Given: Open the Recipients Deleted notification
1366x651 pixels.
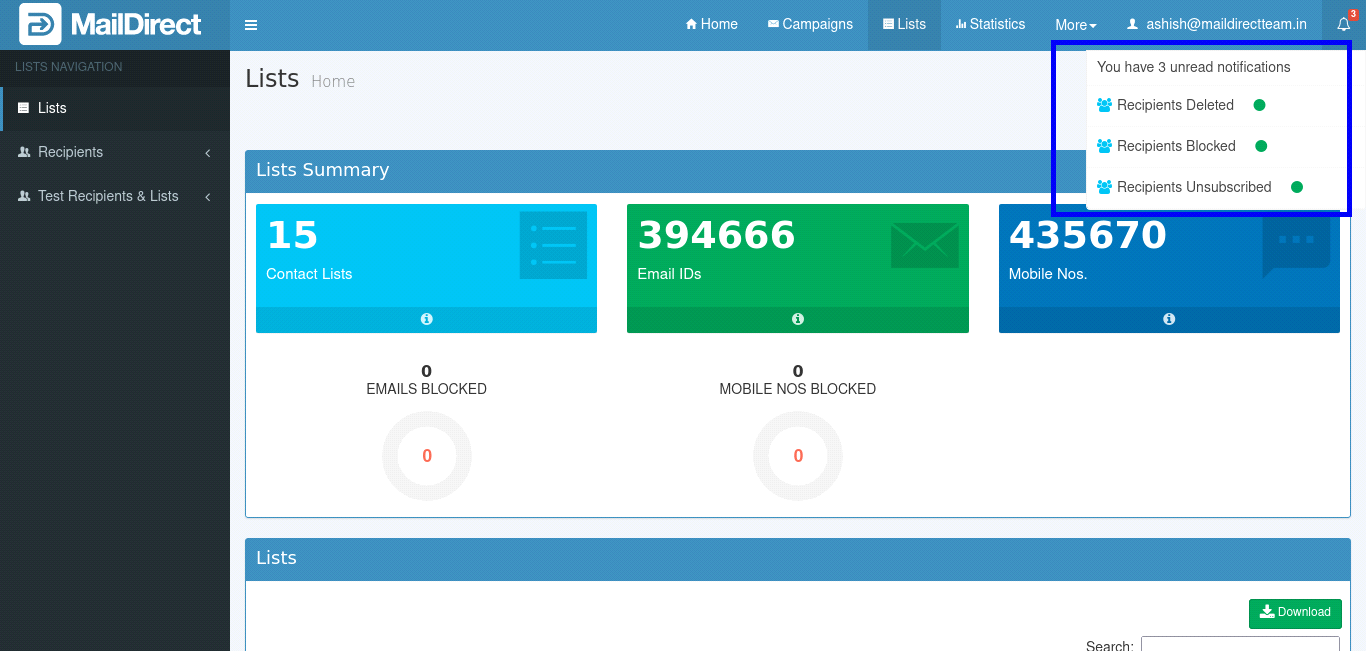Looking at the screenshot, I should tap(1175, 105).
